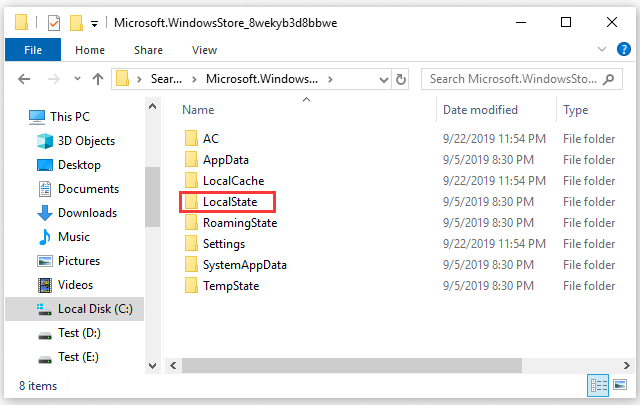Image resolution: width=640 pixels, height=405 pixels.
Task: Sort by the Type column header
Action: [576, 110]
